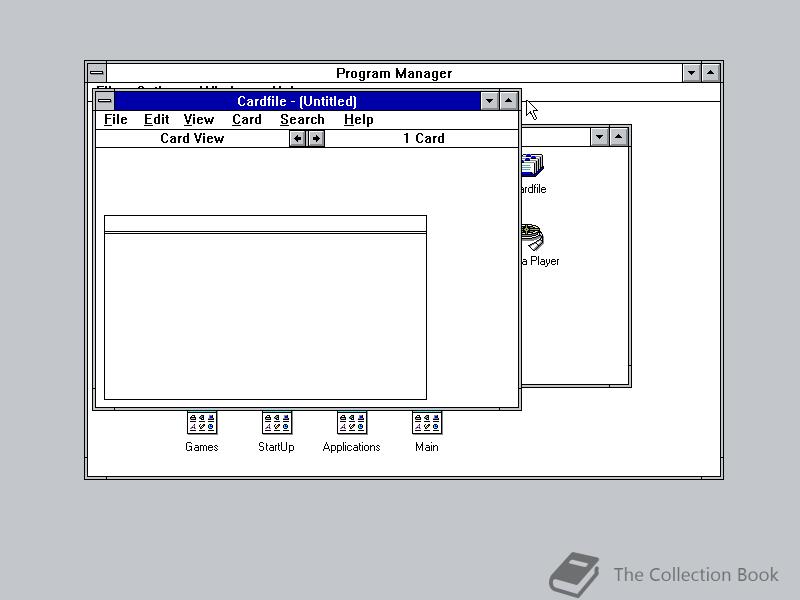This screenshot has width=800, height=600.
Task: Click the Applications group label text
Action: 352,447
